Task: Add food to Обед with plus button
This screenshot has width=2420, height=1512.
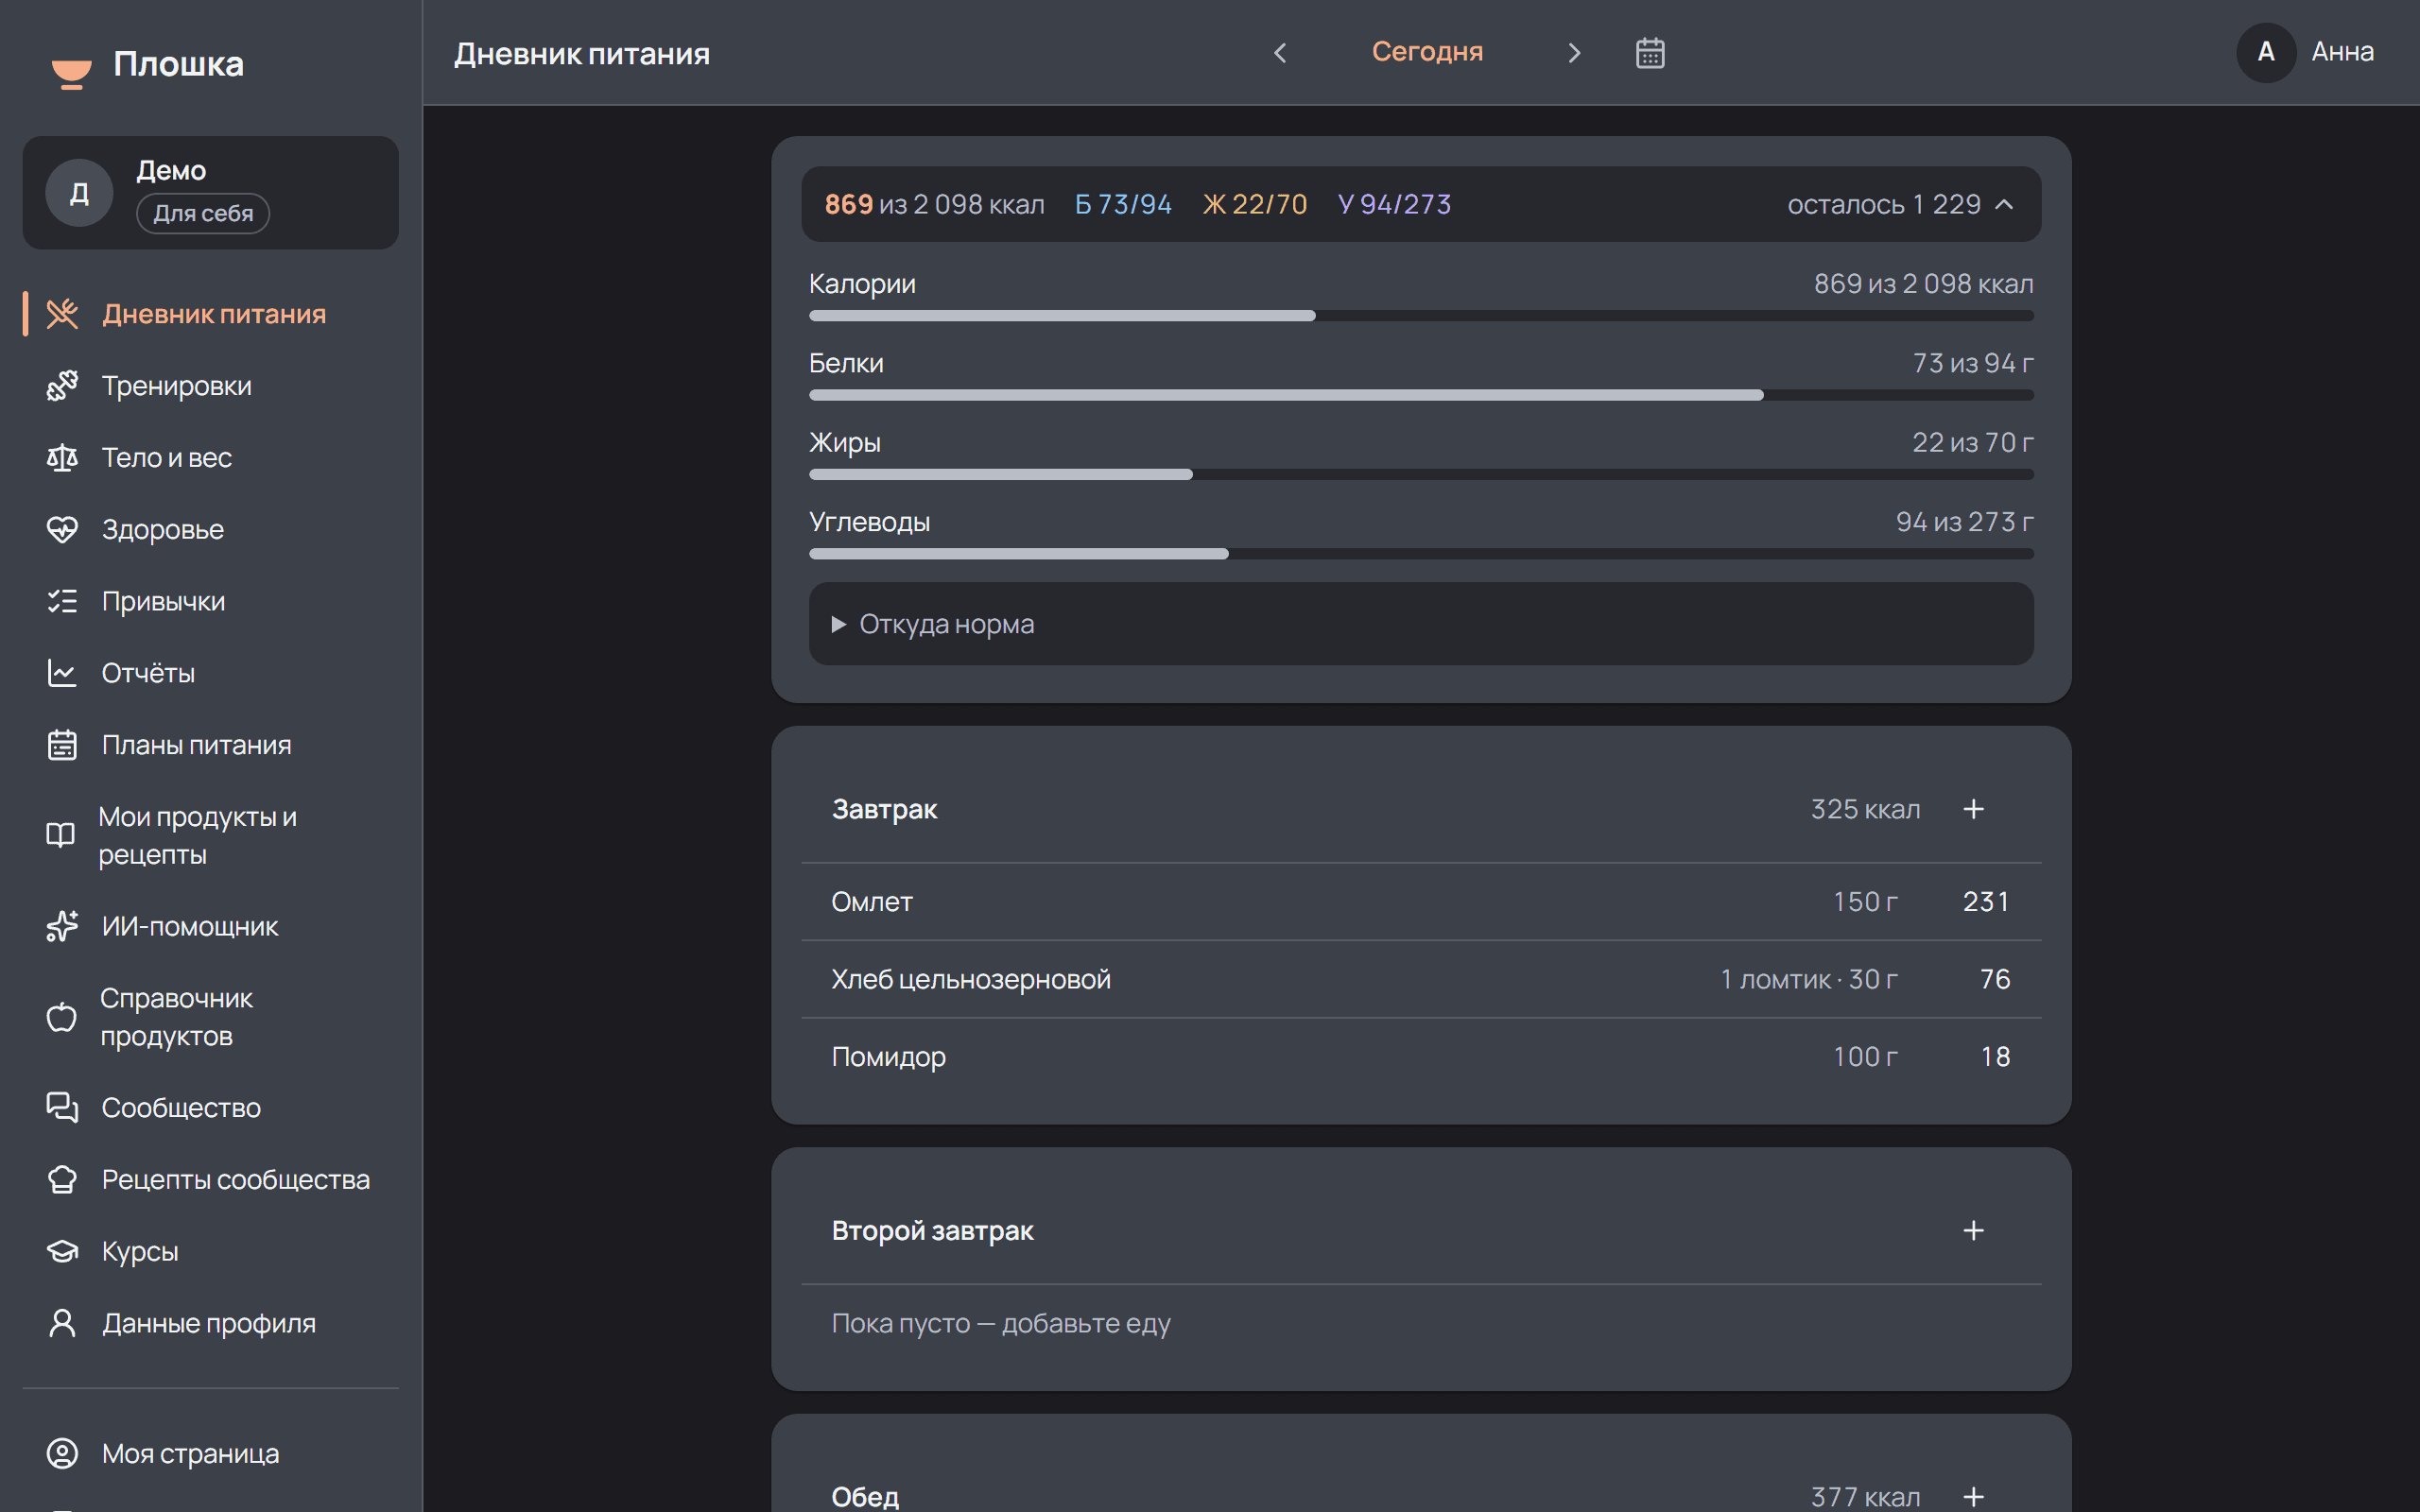Action: [1973, 1497]
